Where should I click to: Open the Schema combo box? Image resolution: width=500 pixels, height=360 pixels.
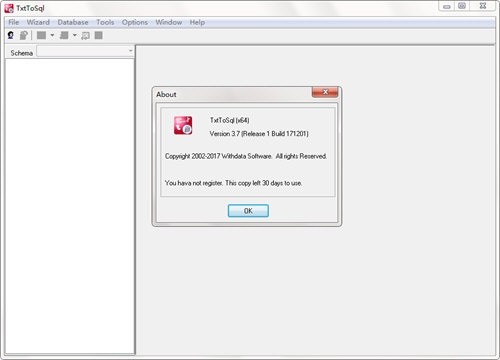[x=85, y=52]
